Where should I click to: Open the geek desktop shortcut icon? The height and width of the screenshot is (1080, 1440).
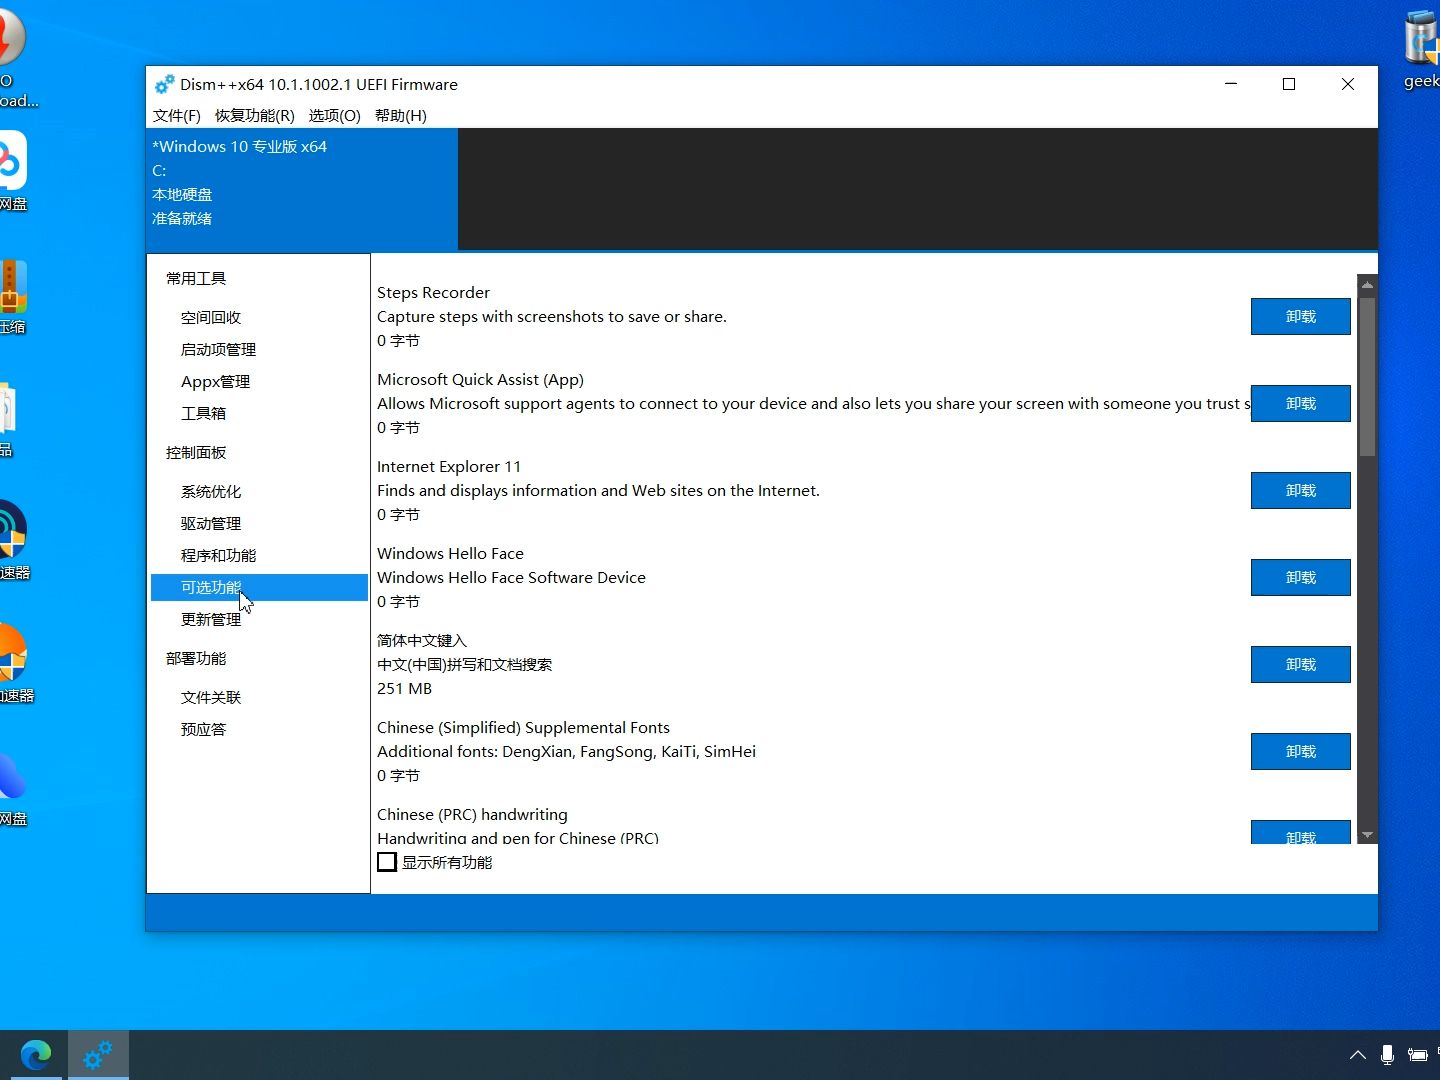1422,50
